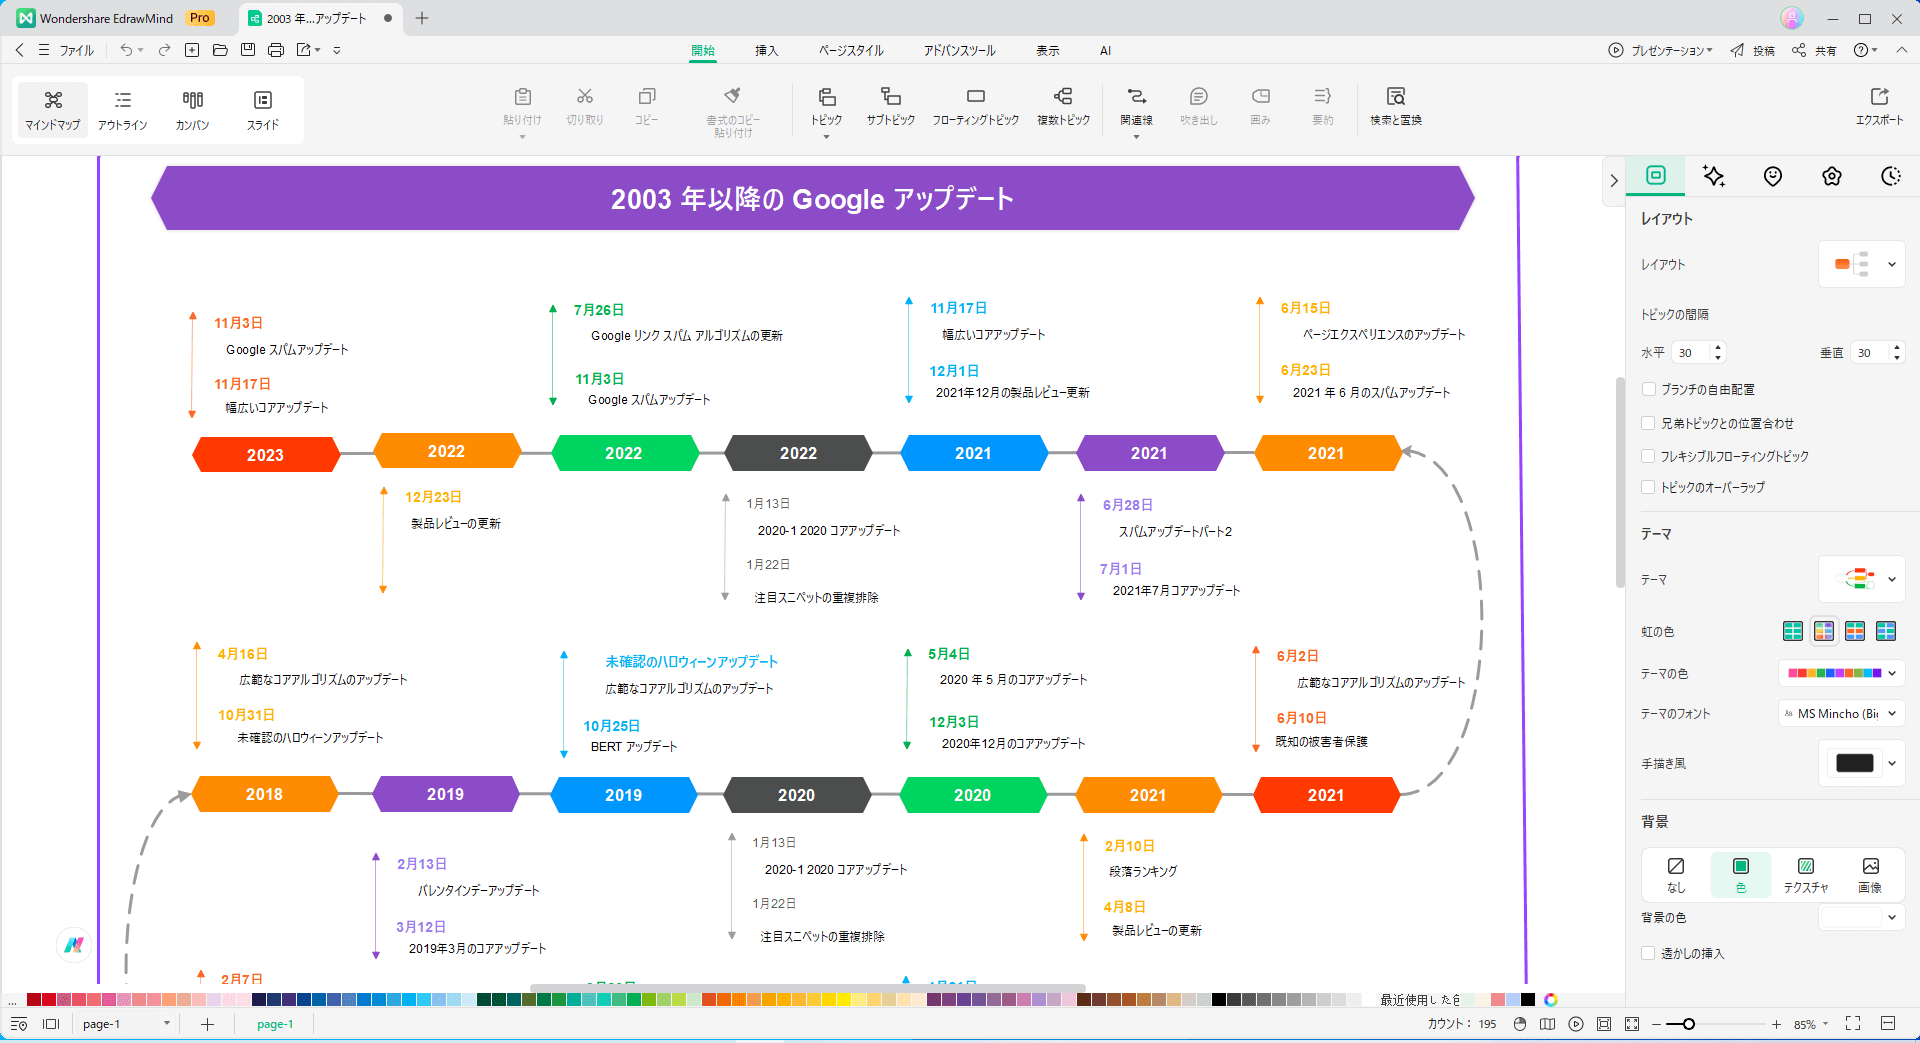Select the second rainbow color option
1920x1043 pixels.
[1824, 631]
